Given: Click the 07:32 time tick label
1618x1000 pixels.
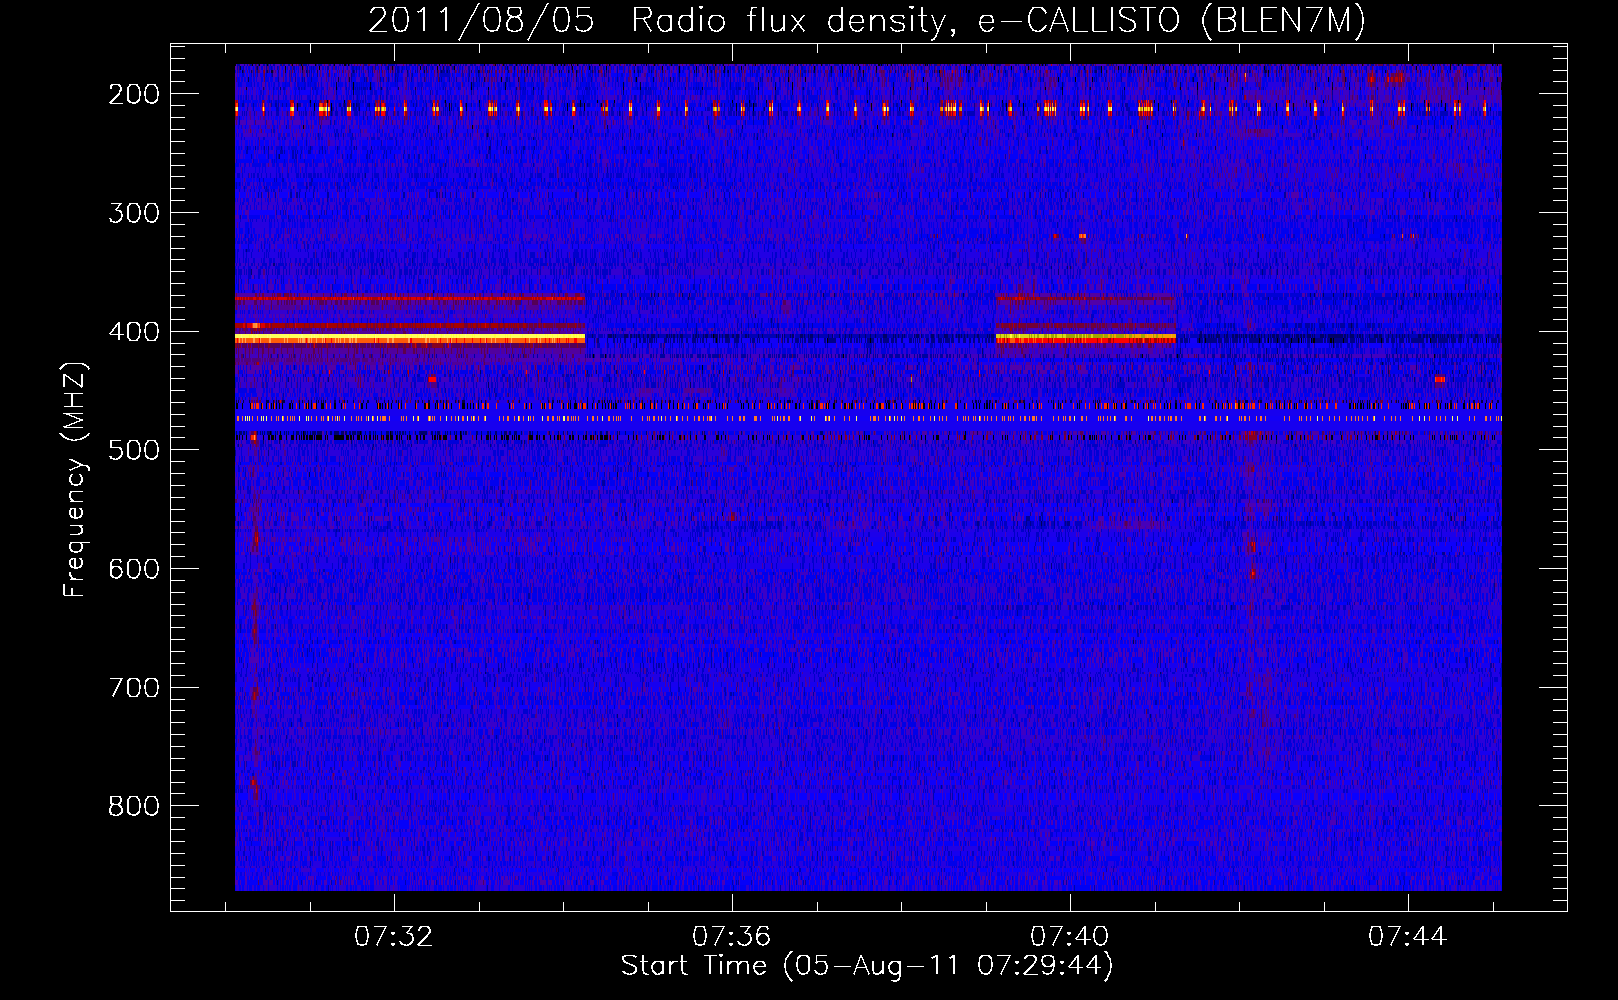Looking at the screenshot, I should point(394,937).
